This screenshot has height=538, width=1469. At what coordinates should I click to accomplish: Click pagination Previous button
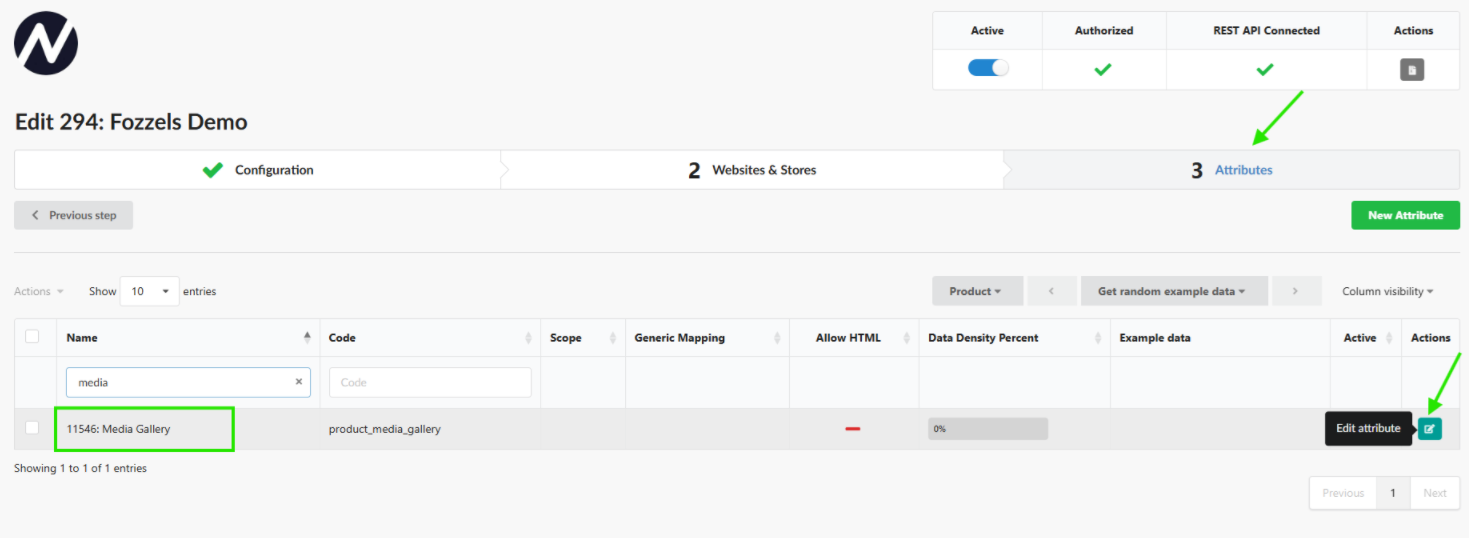coord(1342,493)
